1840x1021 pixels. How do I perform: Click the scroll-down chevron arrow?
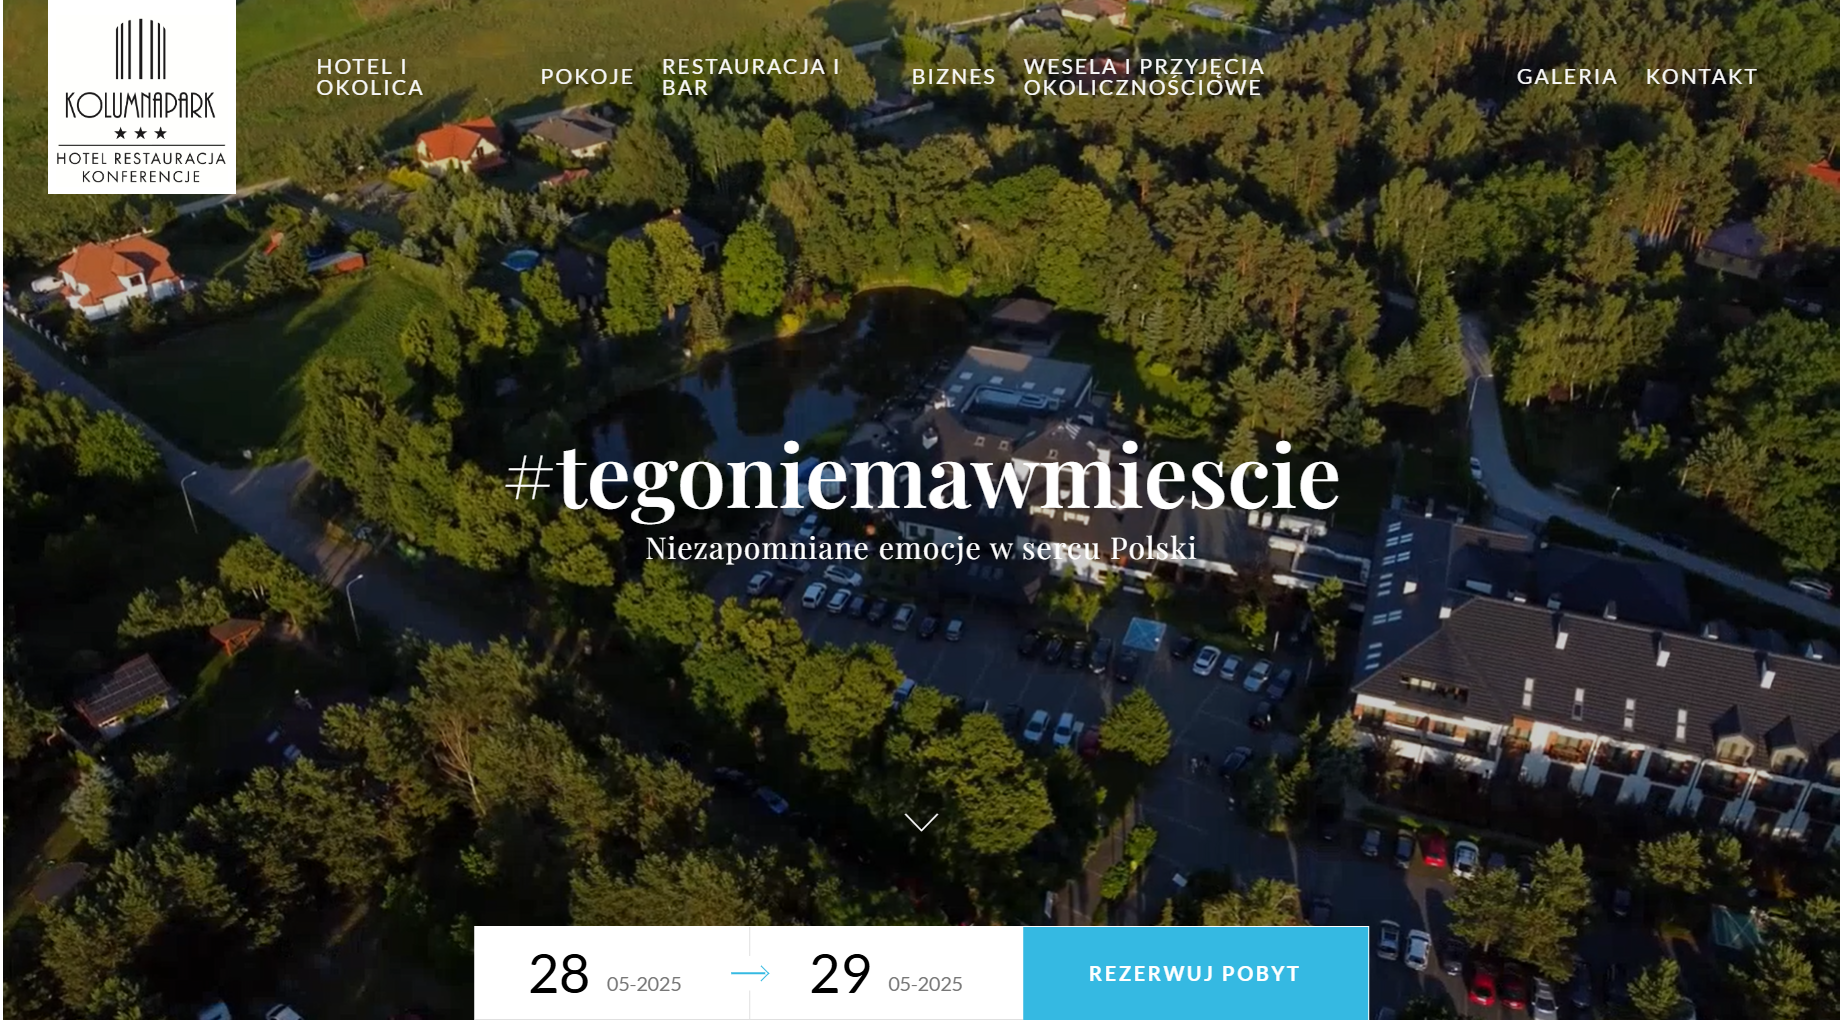921,822
